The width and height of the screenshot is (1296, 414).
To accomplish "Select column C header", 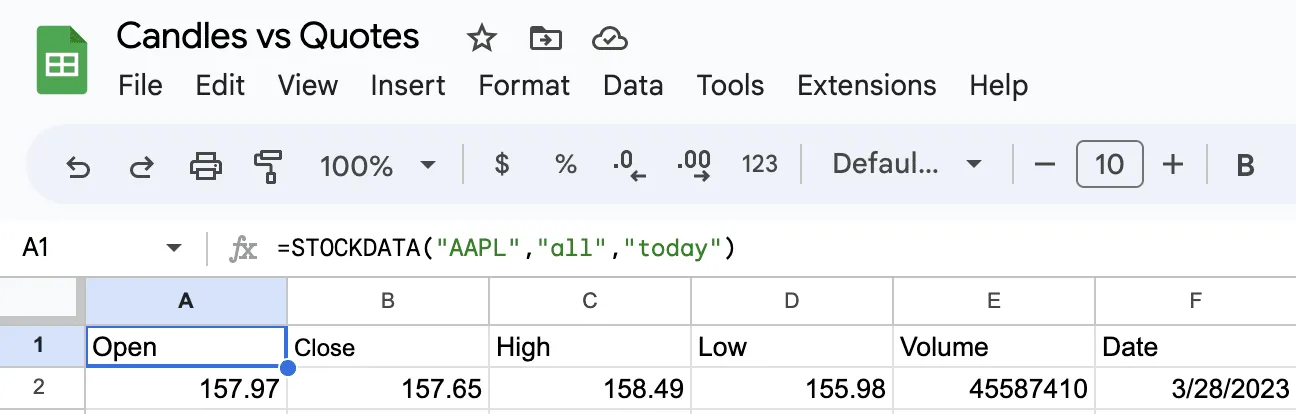I will tap(590, 299).
